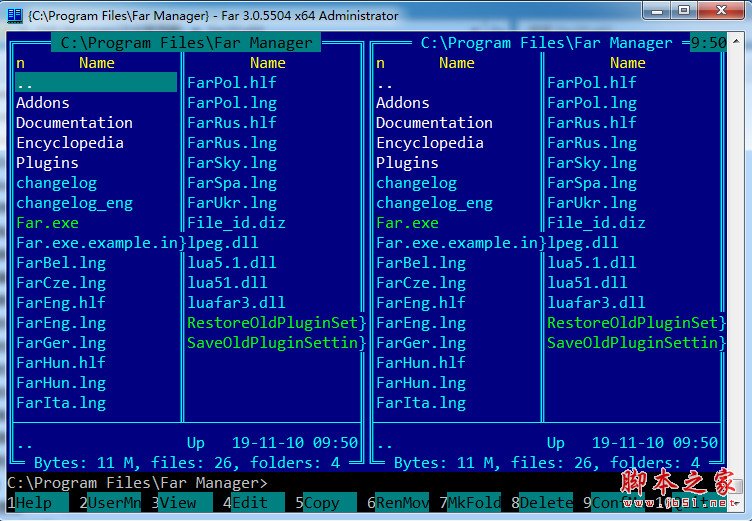This screenshot has width=752, height=521.
Task: Select FarGer.lng in left panel
Action: tap(61, 343)
